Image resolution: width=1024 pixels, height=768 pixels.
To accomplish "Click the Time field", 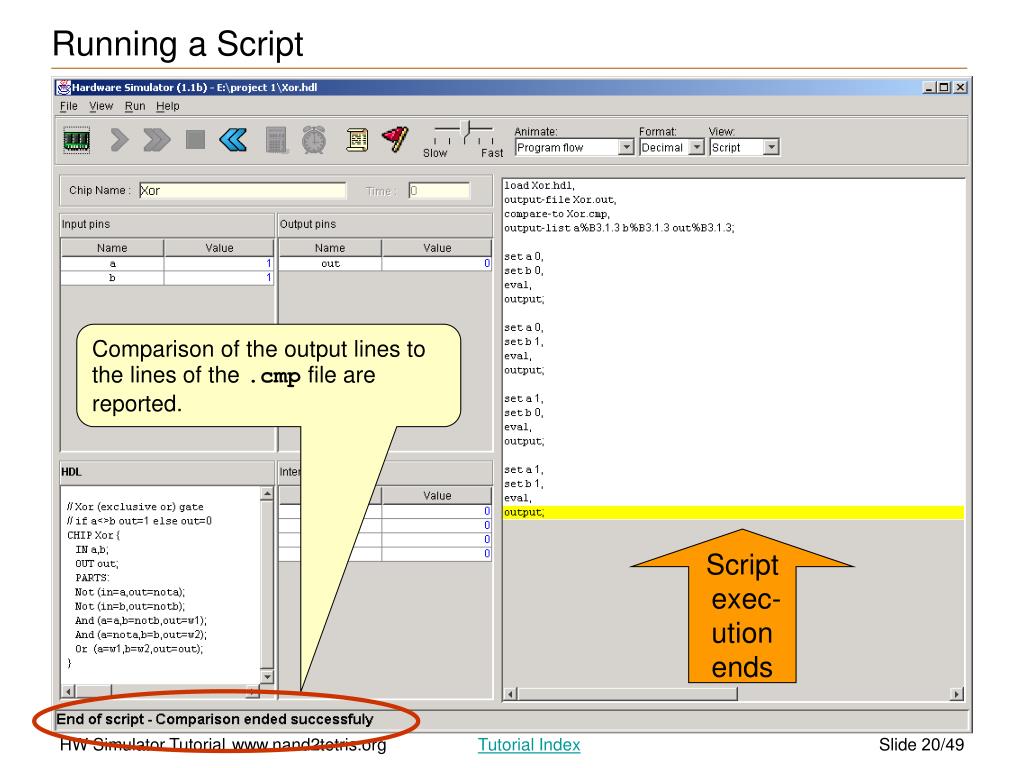I will 439,191.
